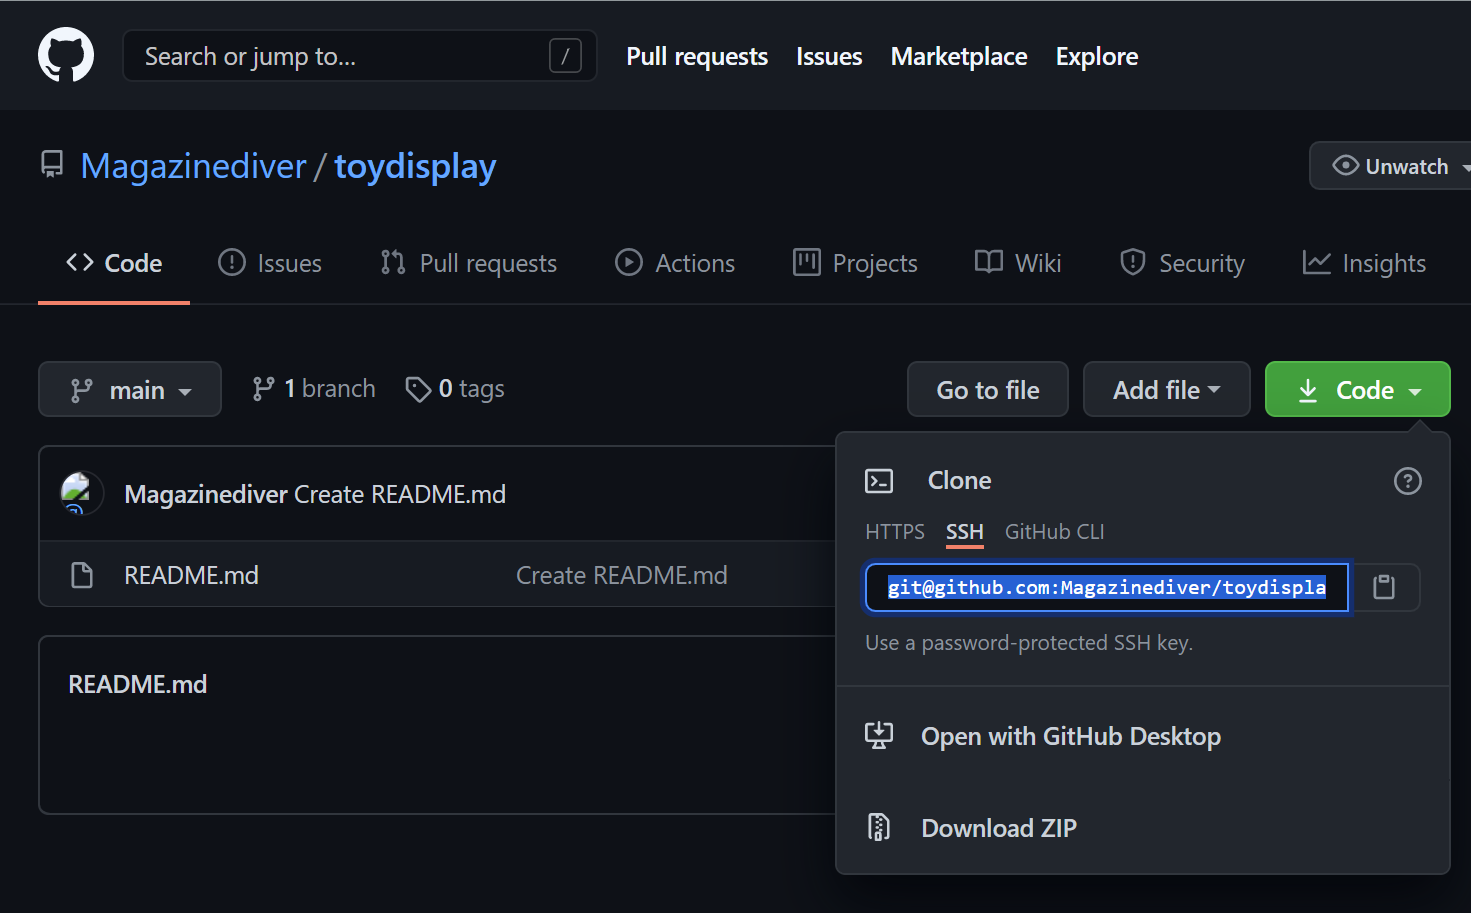Image resolution: width=1471 pixels, height=913 pixels.
Task: Click the README.md preview heading
Action: (x=138, y=684)
